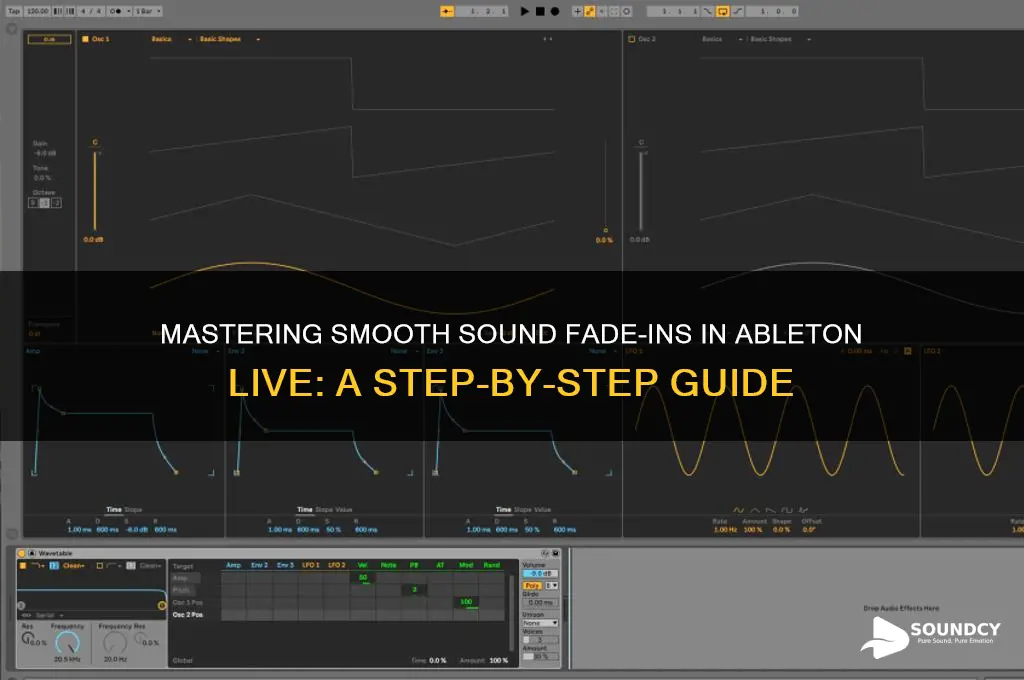Select the Slope tab of Amp envelope
Viewport: 1024px width, 680px height.
coord(133,510)
